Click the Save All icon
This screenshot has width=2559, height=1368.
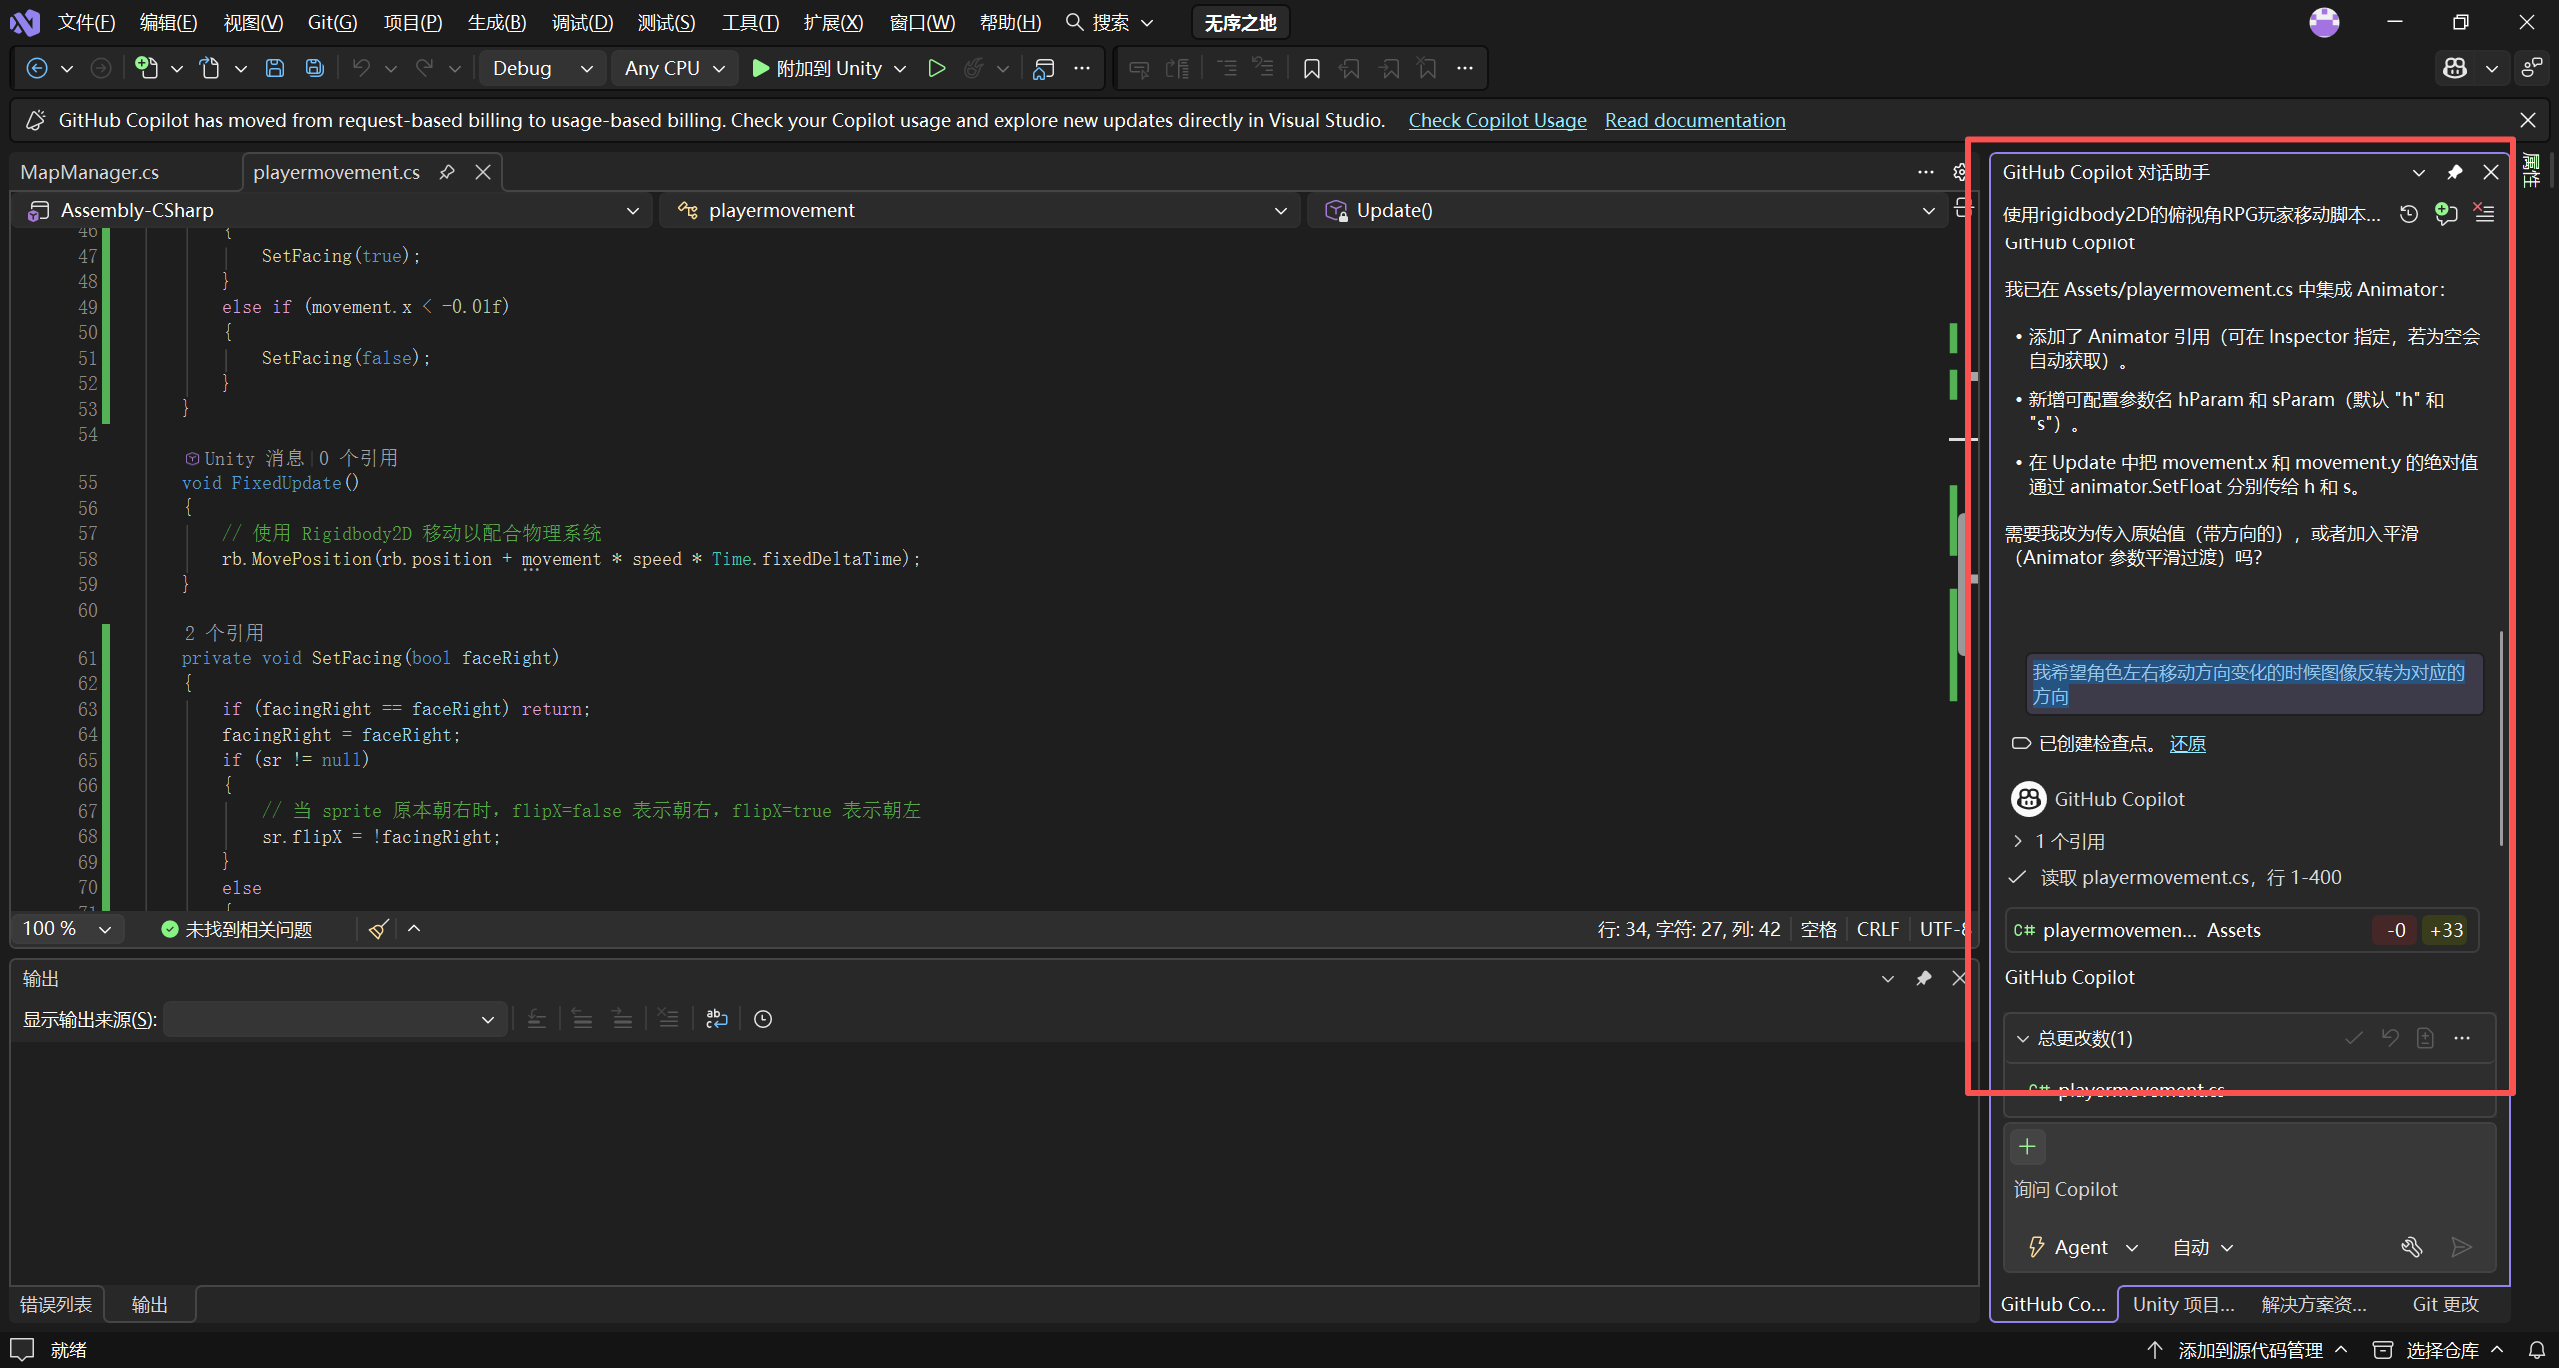click(314, 68)
